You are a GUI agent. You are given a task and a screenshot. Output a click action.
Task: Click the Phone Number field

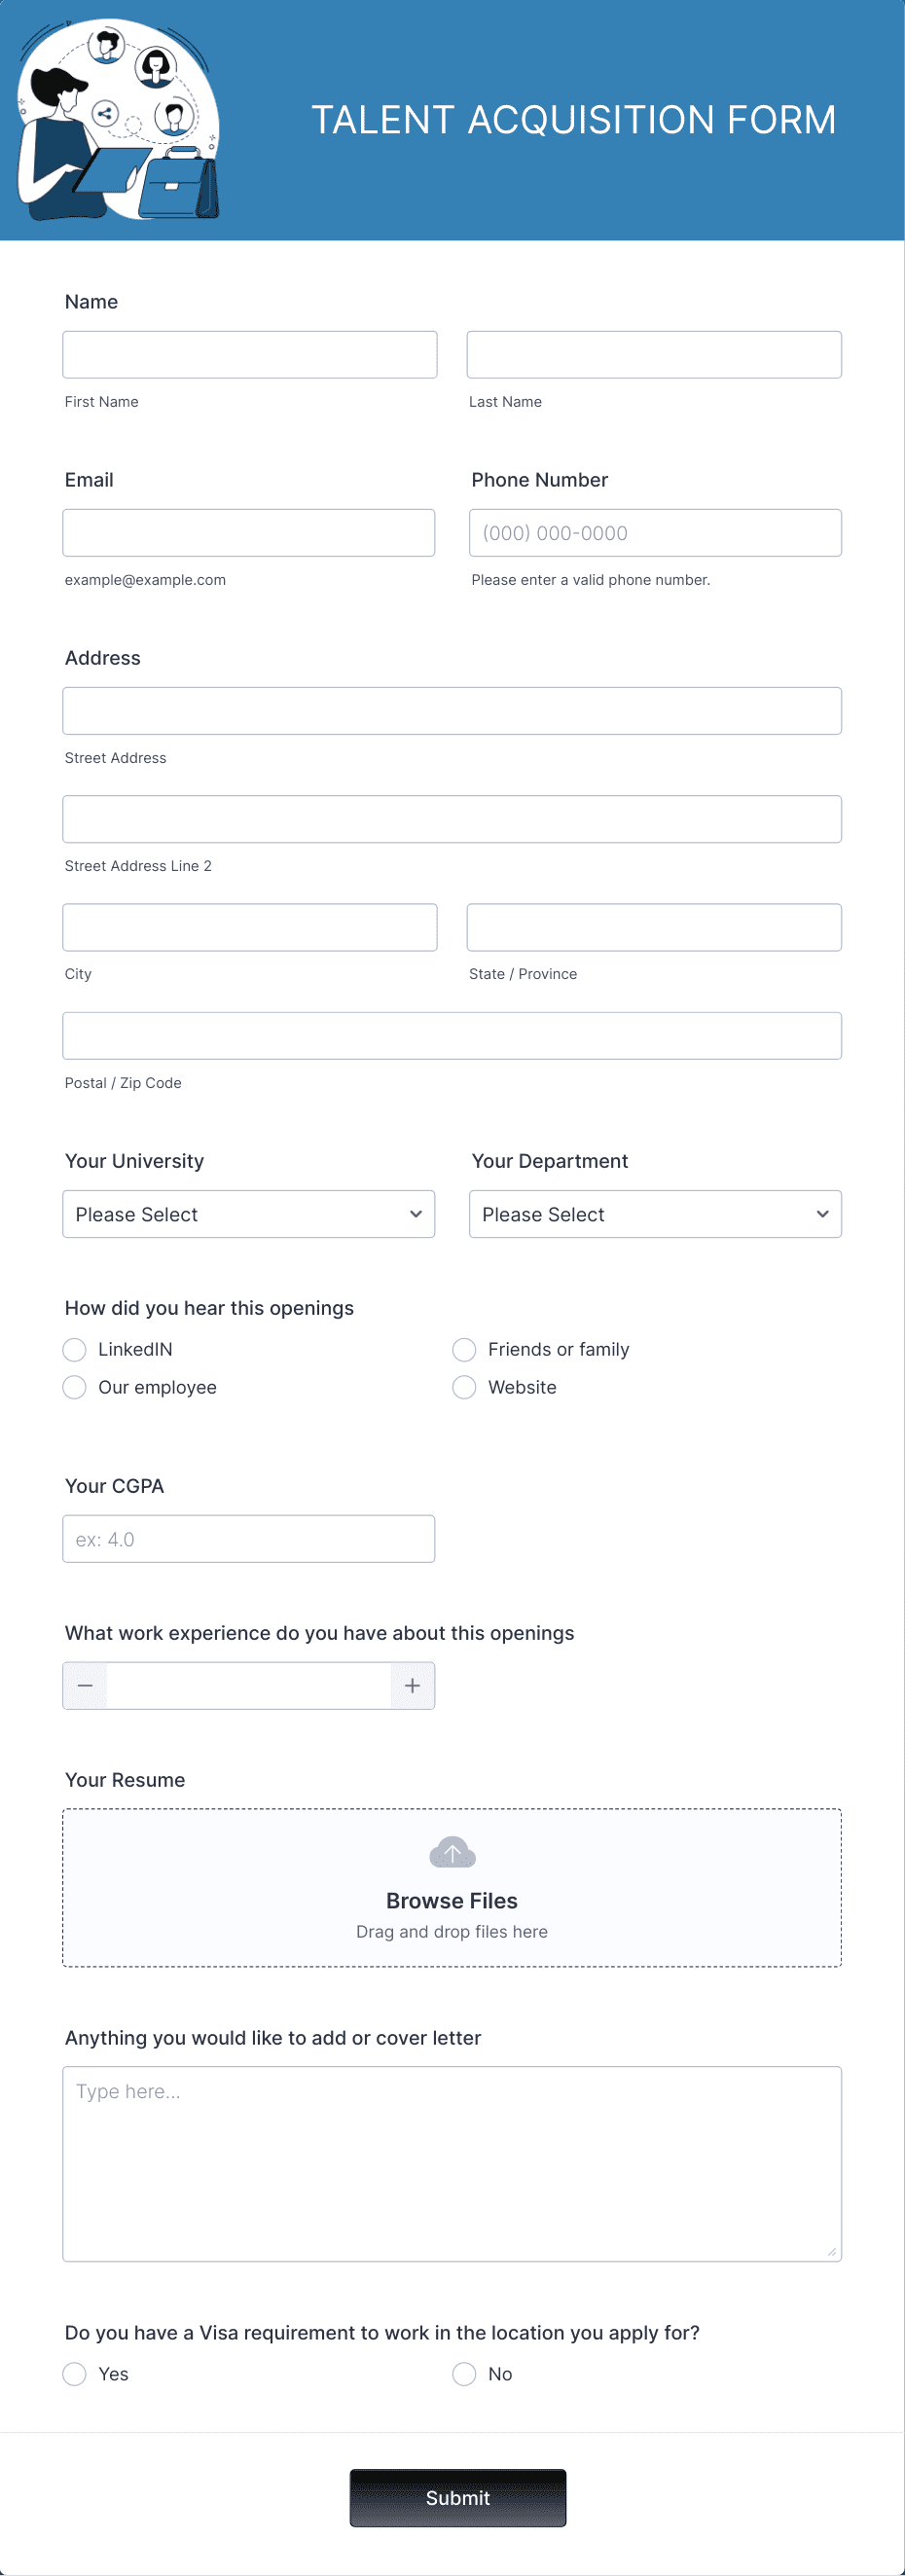(x=655, y=532)
